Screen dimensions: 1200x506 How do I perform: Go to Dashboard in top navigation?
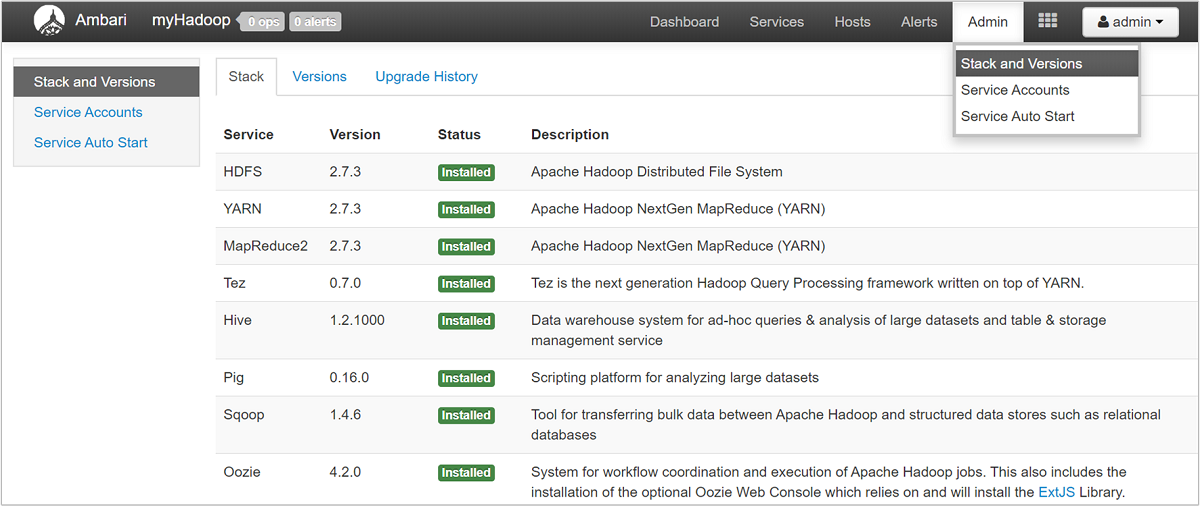click(684, 22)
